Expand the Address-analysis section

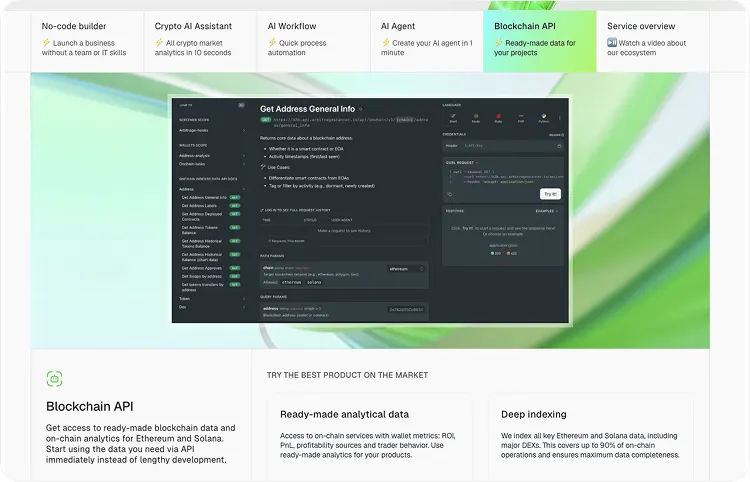(x=212, y=155)
